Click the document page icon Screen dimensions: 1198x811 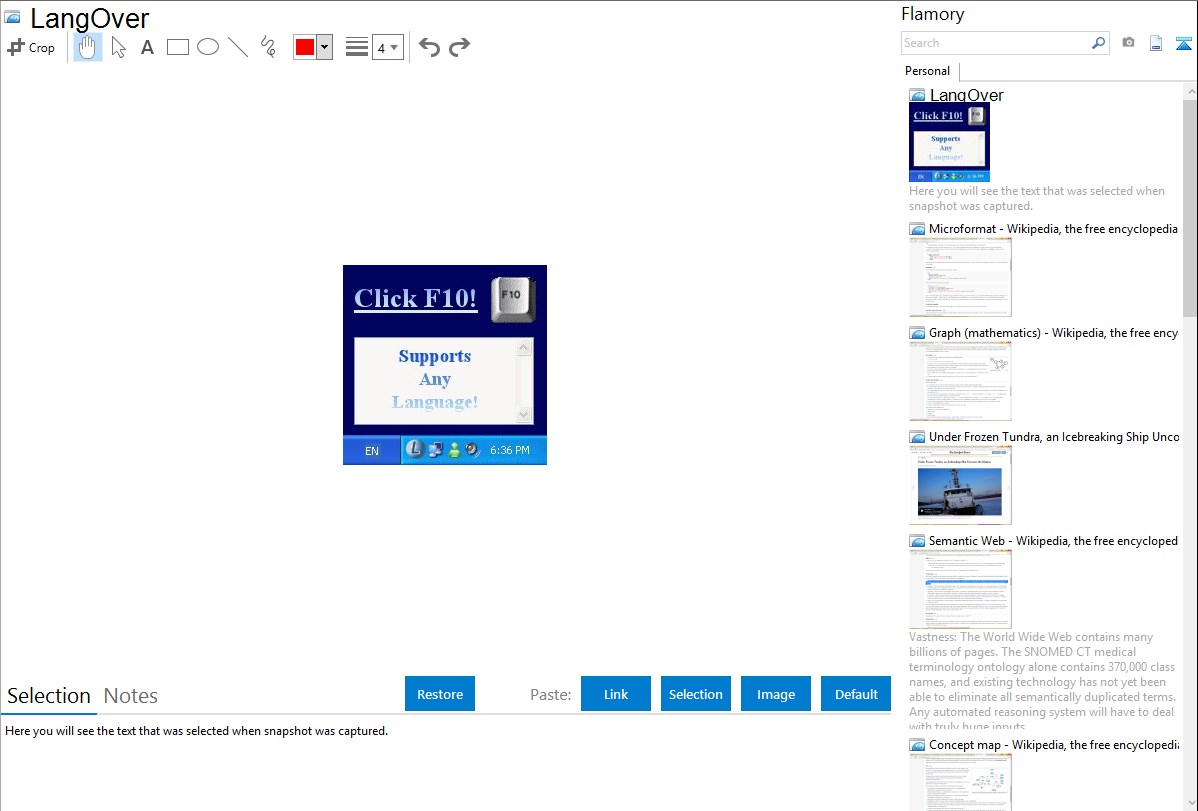pyautogui.click(x=1156, y=43)
